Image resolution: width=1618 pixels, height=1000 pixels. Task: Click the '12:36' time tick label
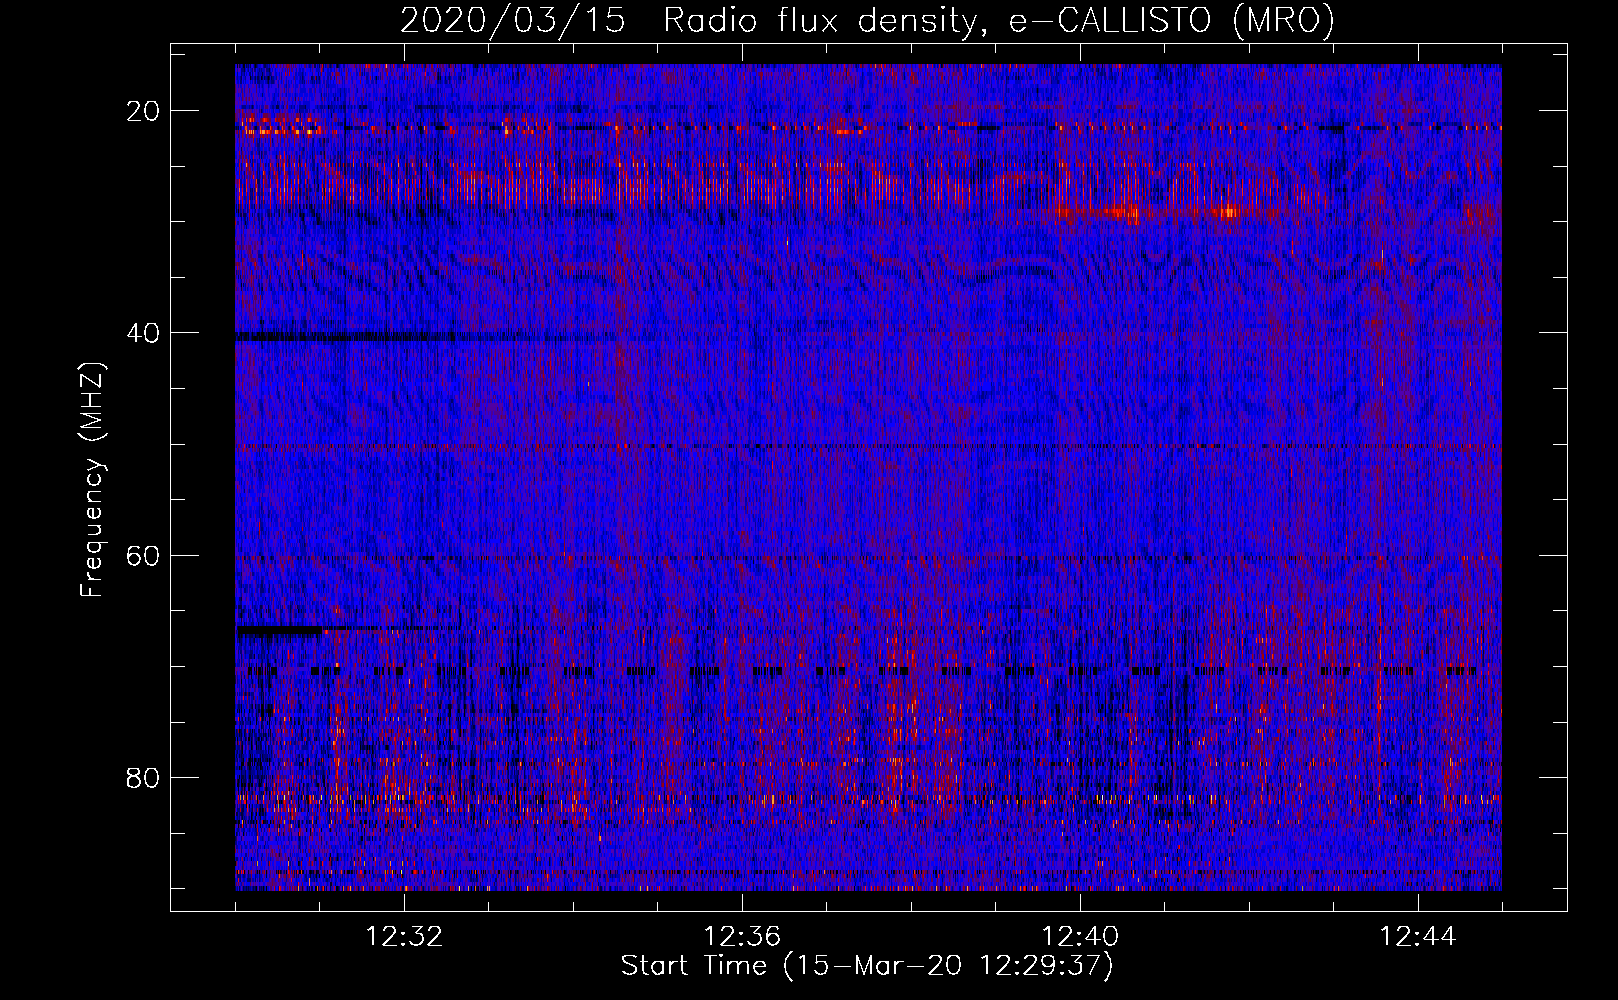point(742,937)
